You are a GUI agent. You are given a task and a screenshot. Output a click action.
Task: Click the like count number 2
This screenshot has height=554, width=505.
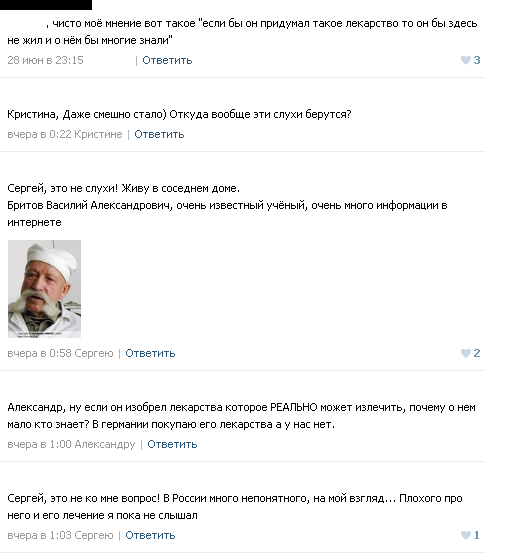(477, 353)
